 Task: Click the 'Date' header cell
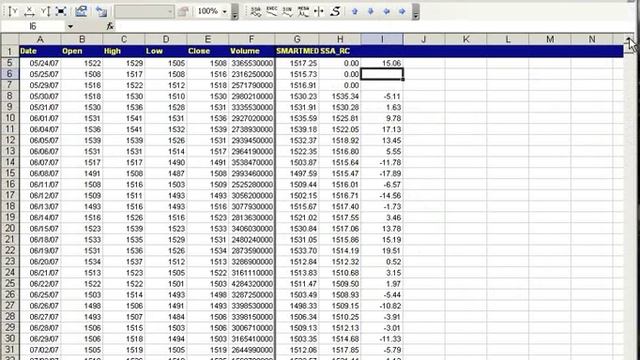click(x=40, y=51)
